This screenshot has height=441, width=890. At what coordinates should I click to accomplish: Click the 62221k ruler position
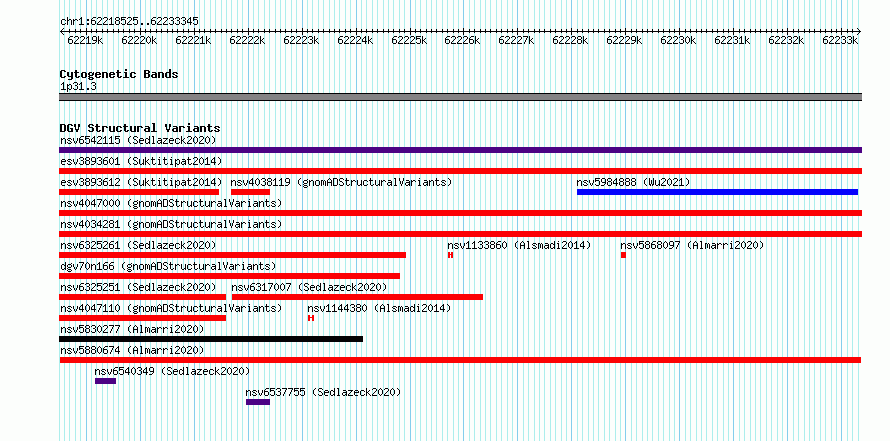coord(193,41)
